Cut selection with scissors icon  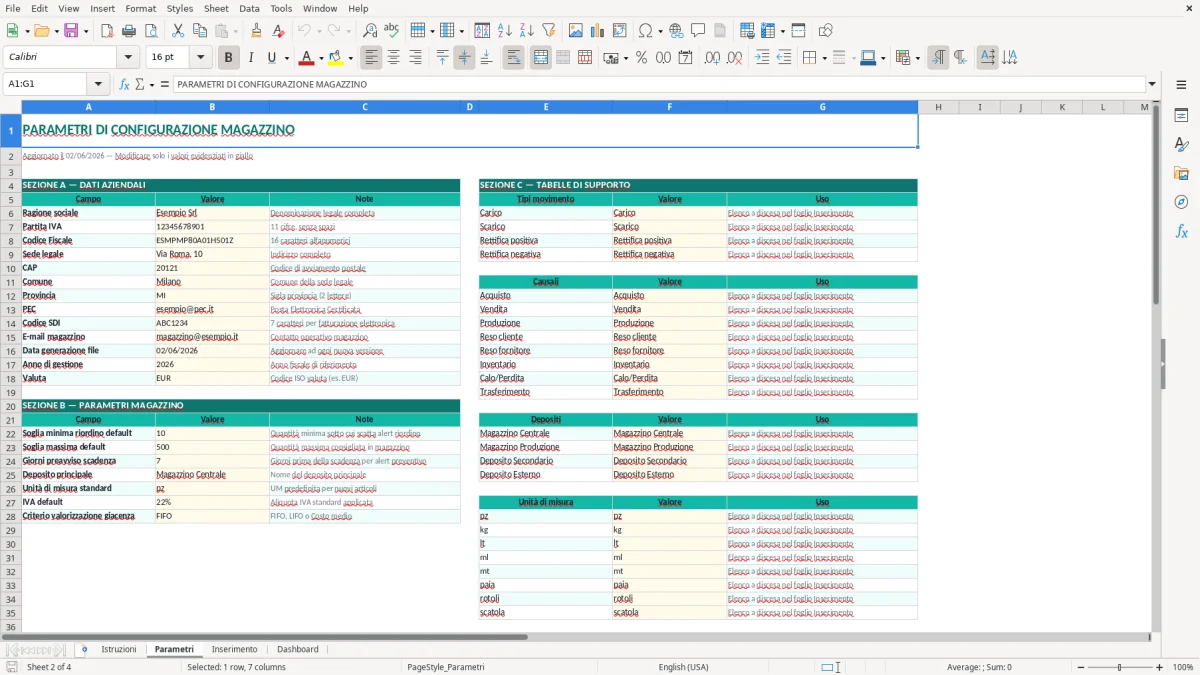point(177,31)
